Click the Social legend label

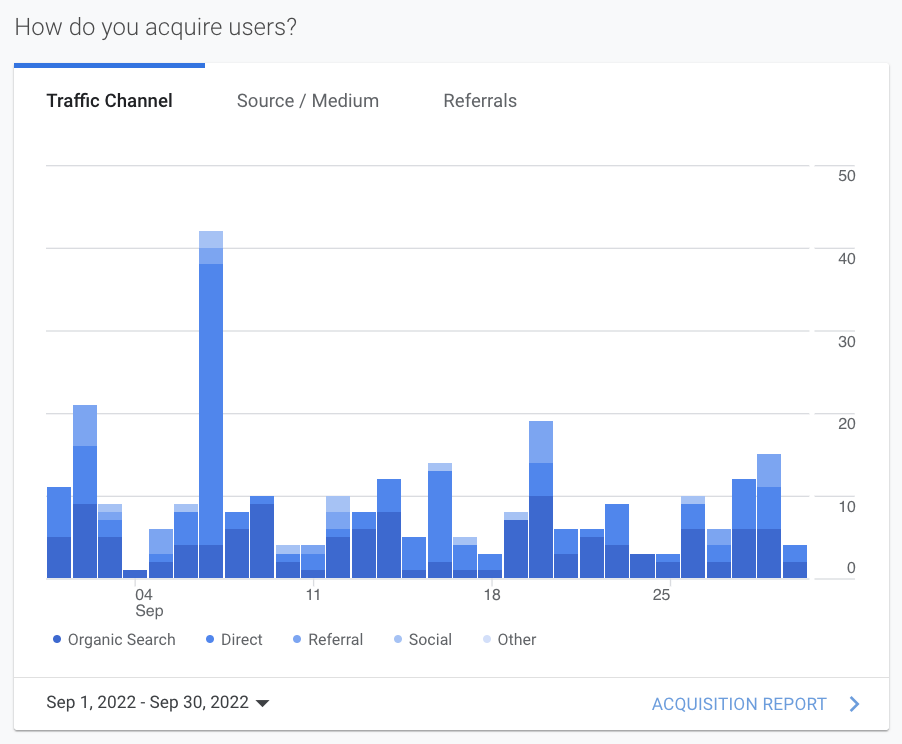coord(430,640)
